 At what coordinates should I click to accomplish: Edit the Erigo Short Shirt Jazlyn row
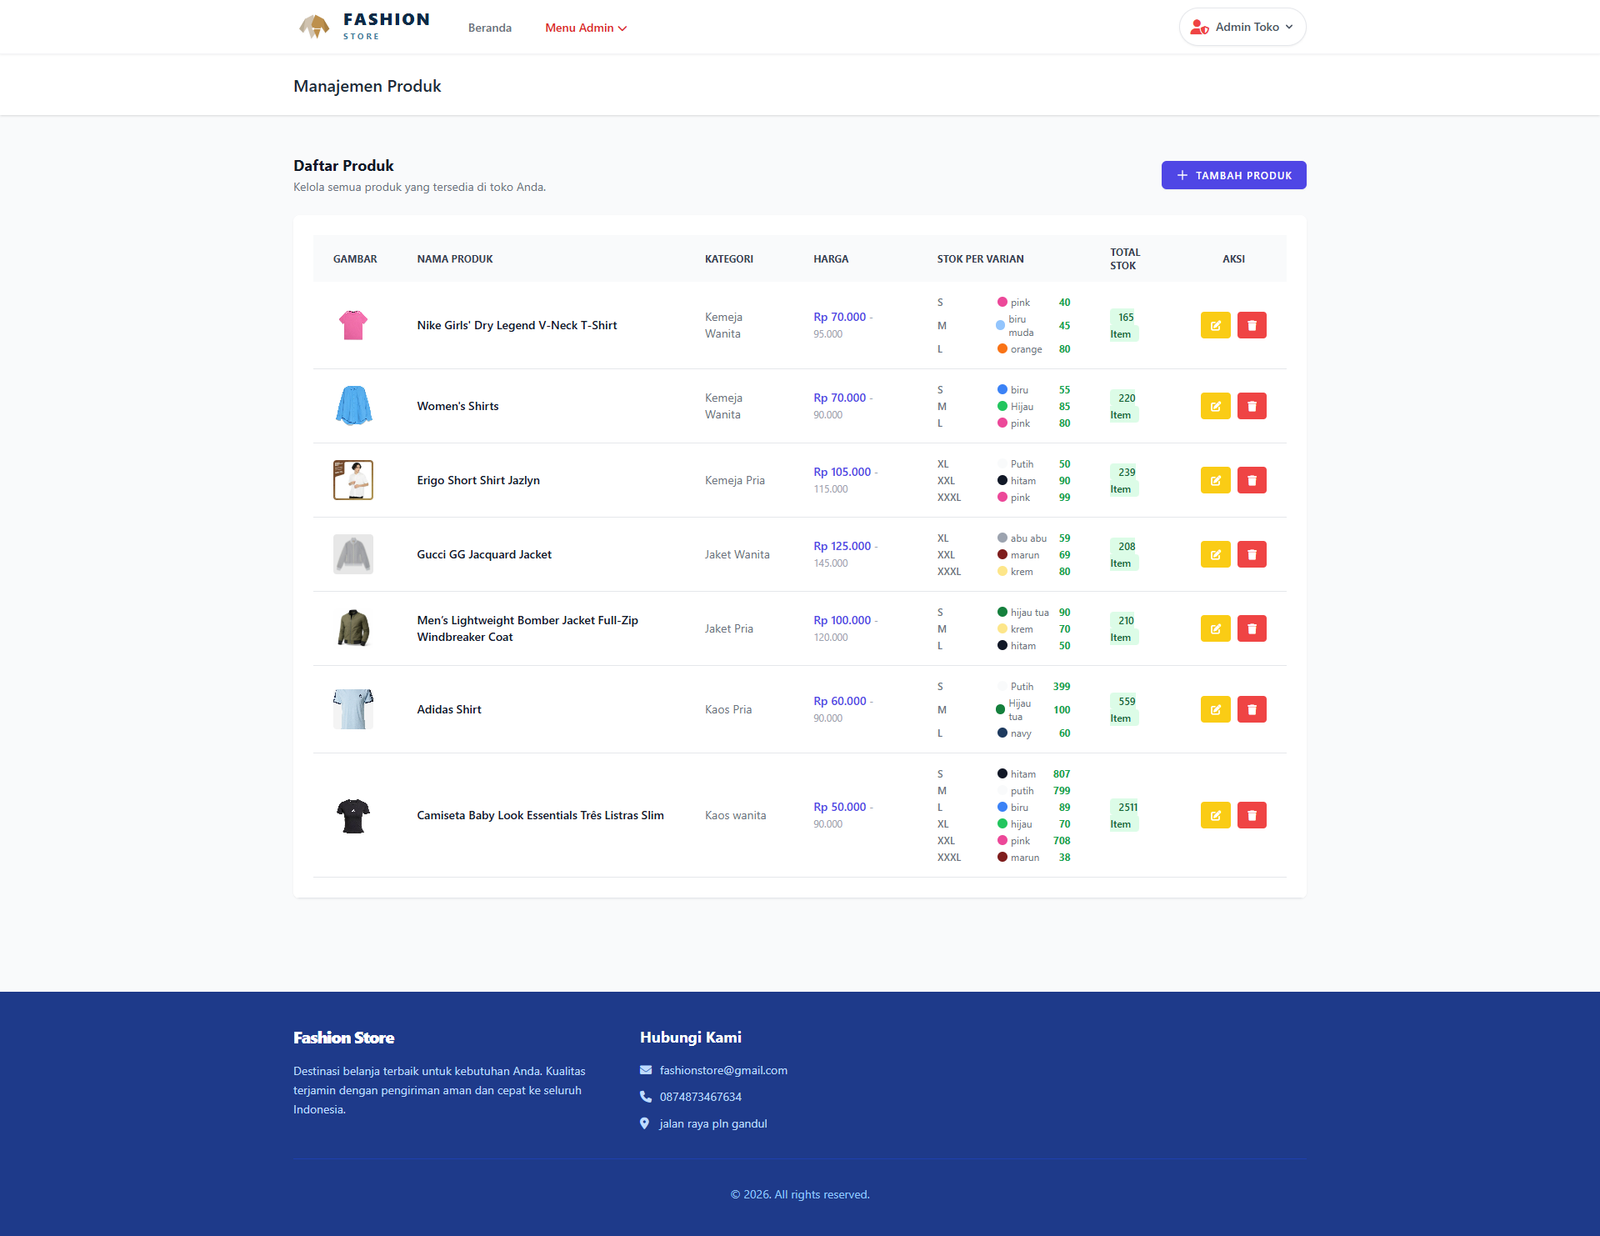point(1215,480)
